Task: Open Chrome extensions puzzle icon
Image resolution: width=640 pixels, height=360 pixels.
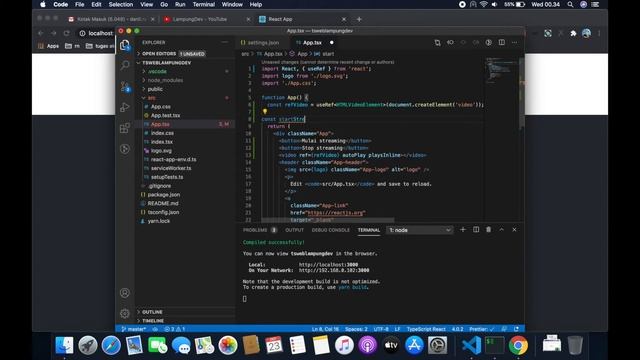Action: pyautogui.click(x=573, y=33)
